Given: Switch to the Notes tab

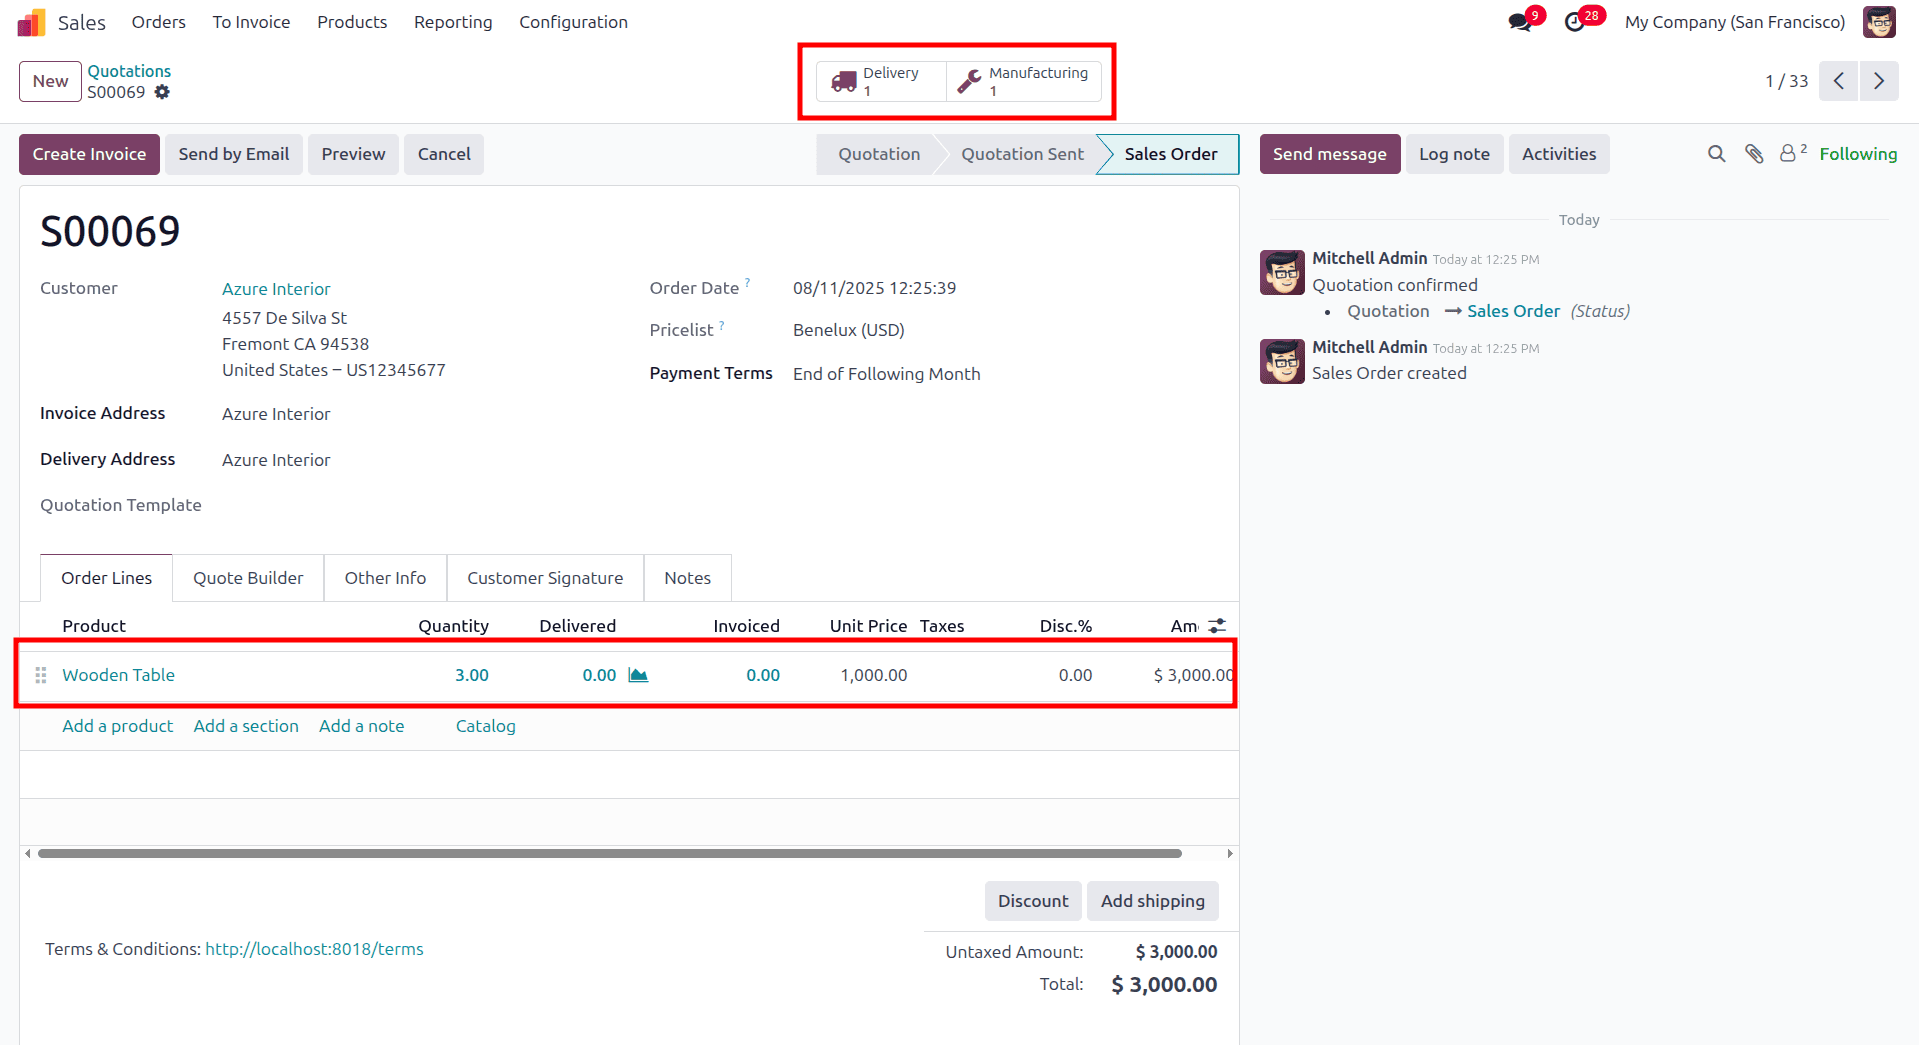Looking at the screenshot, I should tap(688, 578).
